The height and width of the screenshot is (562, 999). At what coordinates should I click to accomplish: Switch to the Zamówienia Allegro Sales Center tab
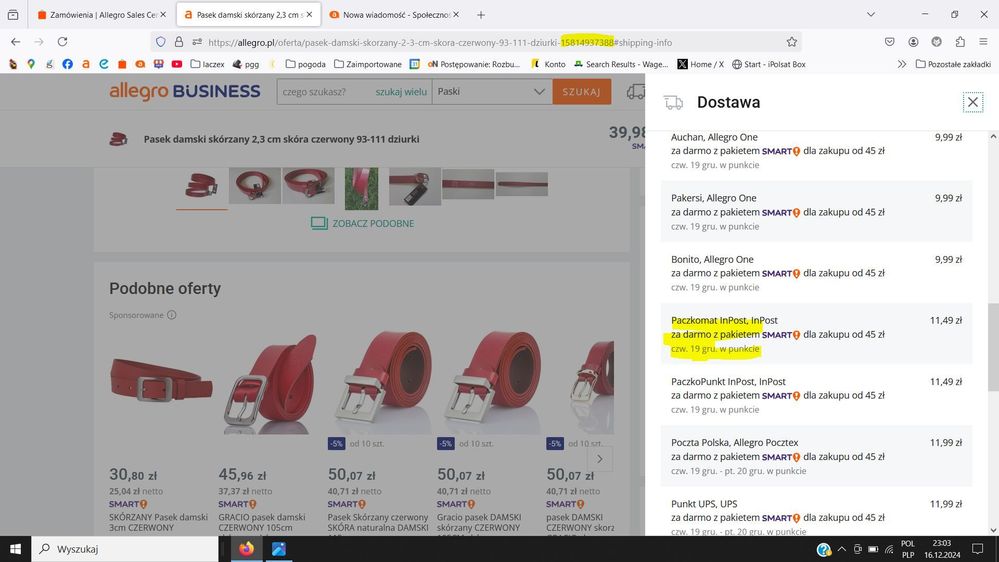(x=97, y=15)
